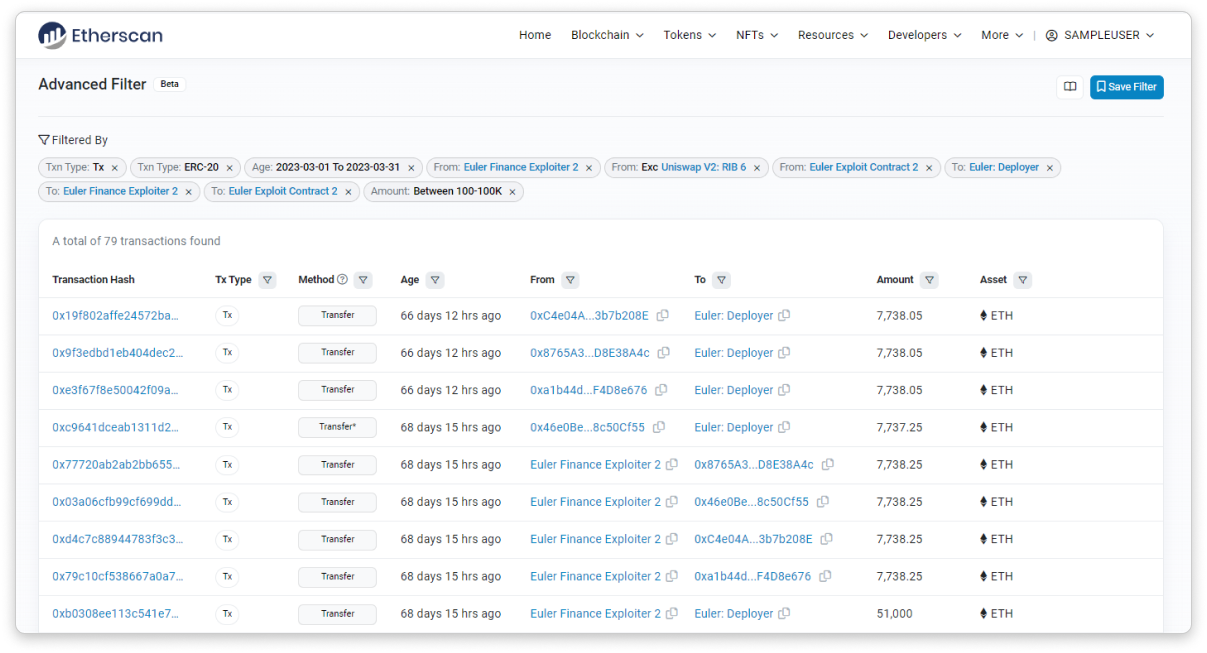Click the Save Filter button
Viewport: 1207px width, 653px height.
(x=1126, y=87)
